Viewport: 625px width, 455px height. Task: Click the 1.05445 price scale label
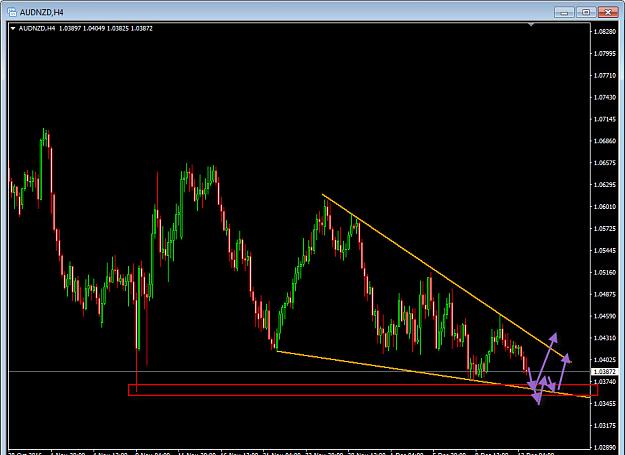pyautogui.click(x=605, y=251)
